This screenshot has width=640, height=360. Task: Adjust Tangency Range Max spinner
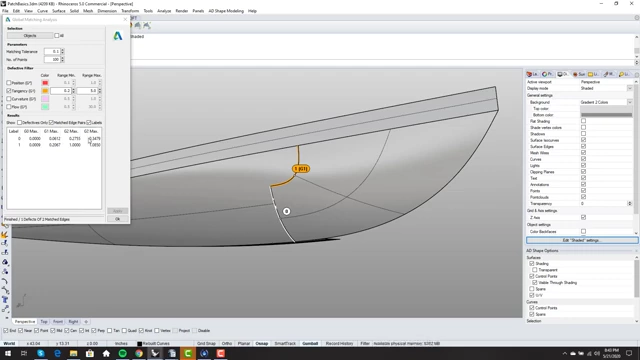tap(100, 91)
